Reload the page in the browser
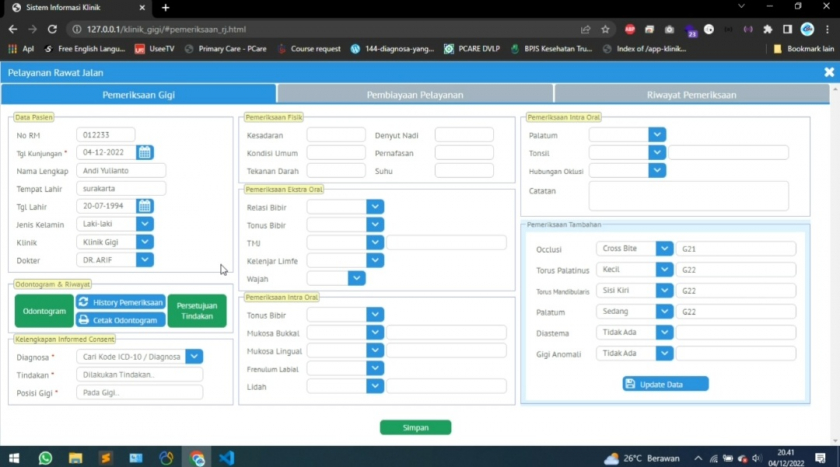The height and width of the screenshot is (467, 840). [x=52, y=30]
